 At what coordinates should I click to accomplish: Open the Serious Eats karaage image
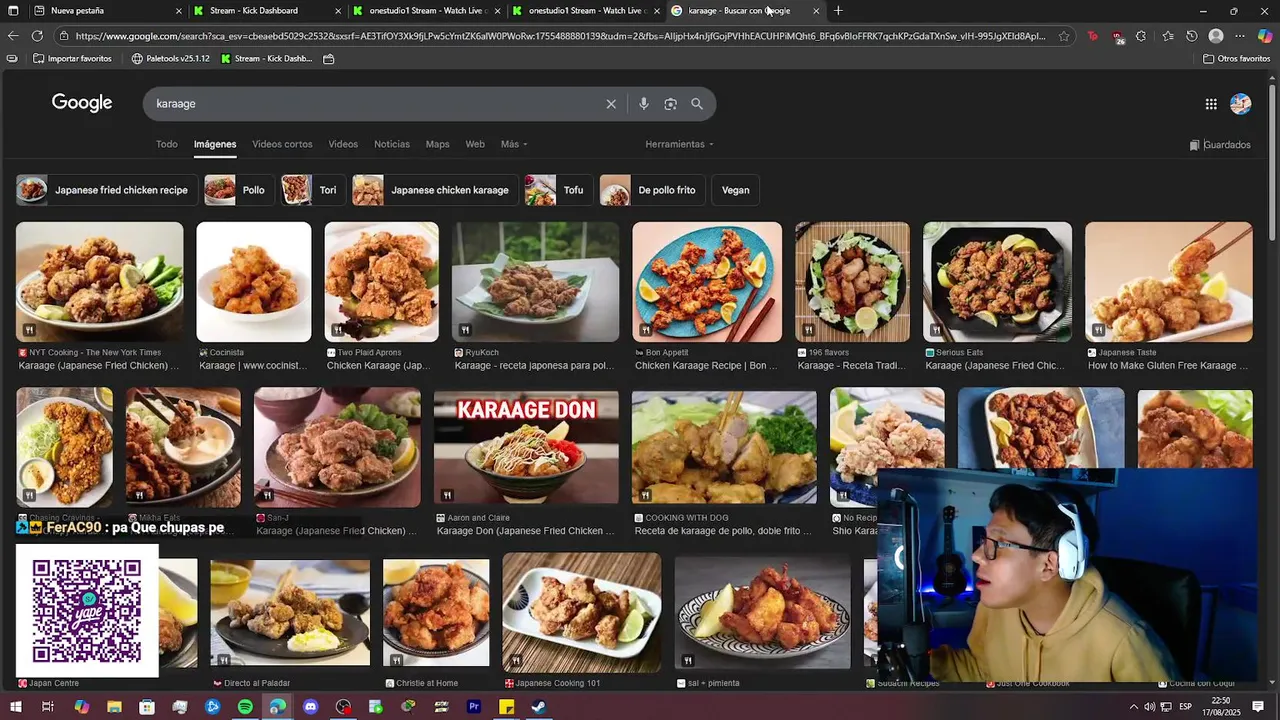click(997, 282)
